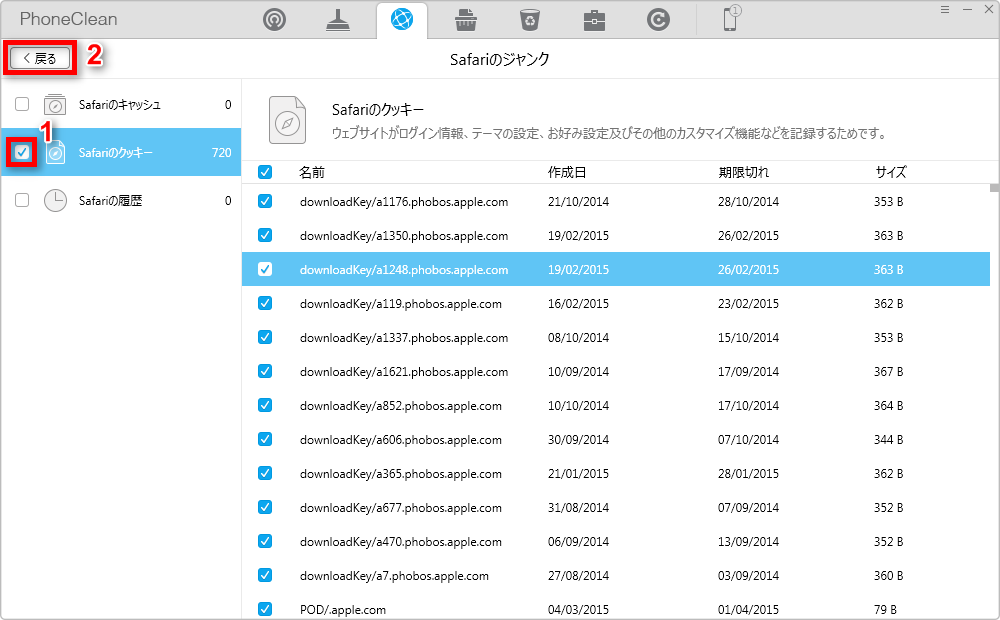This screenshot has width=1000, height=620.
Task: Sort by the 名前 column header
Action: pyautogui.click(x=312, y=172)
